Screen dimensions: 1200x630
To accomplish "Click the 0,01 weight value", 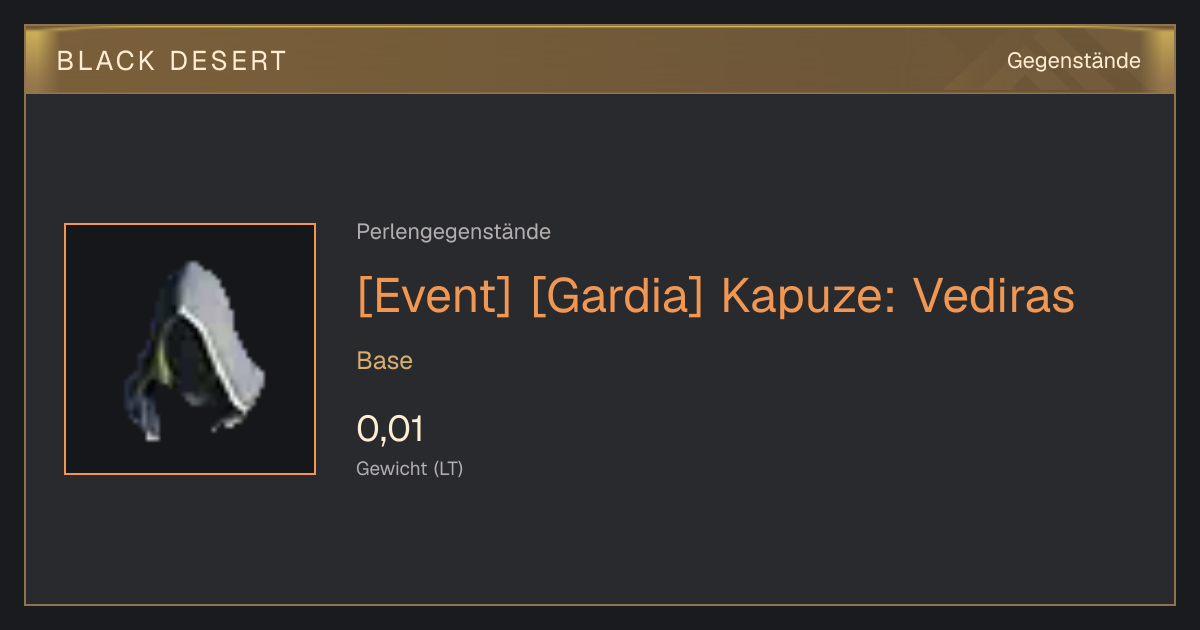I will point(390,429).
